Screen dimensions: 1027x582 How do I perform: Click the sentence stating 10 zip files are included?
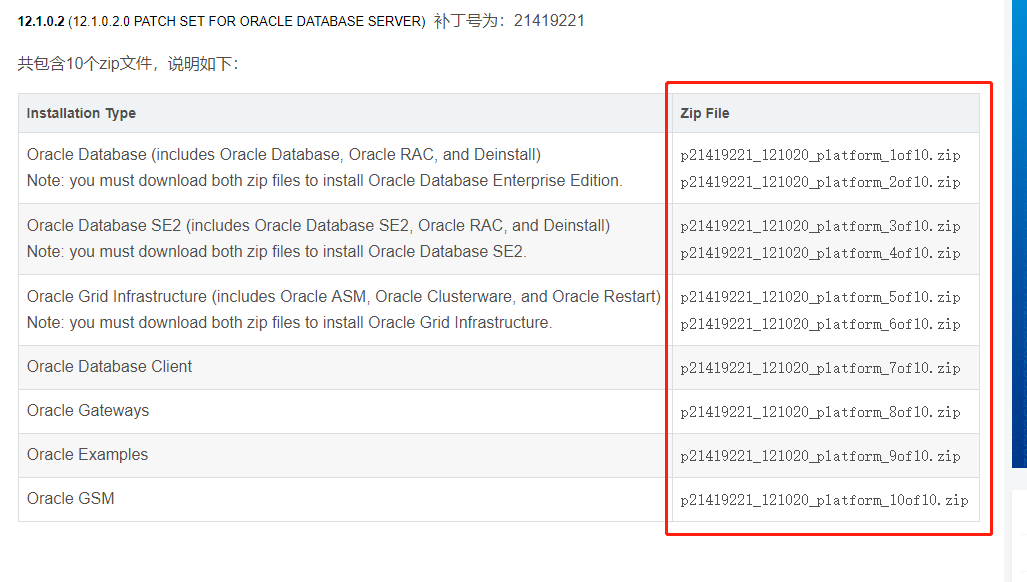(128, 64)
